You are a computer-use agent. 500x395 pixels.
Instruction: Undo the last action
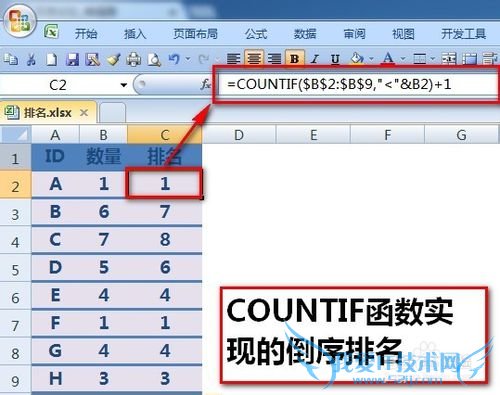point(174,59)
